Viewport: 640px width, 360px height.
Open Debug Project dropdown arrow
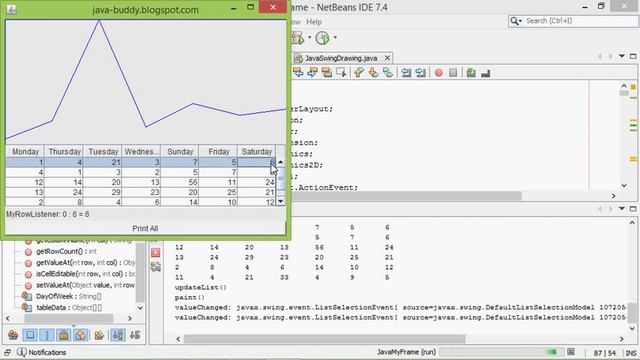click(309, 38)
